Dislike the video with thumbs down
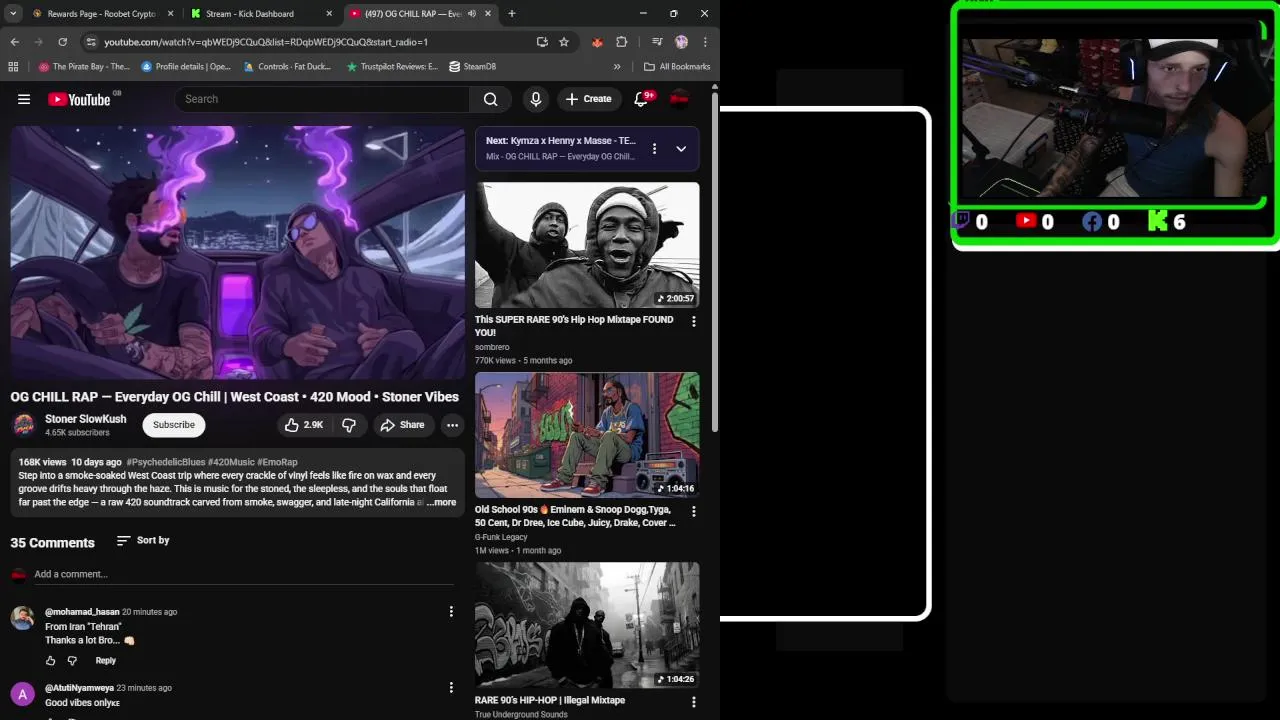The width and height of the screenshot is (1280, 720). point(349,425)
